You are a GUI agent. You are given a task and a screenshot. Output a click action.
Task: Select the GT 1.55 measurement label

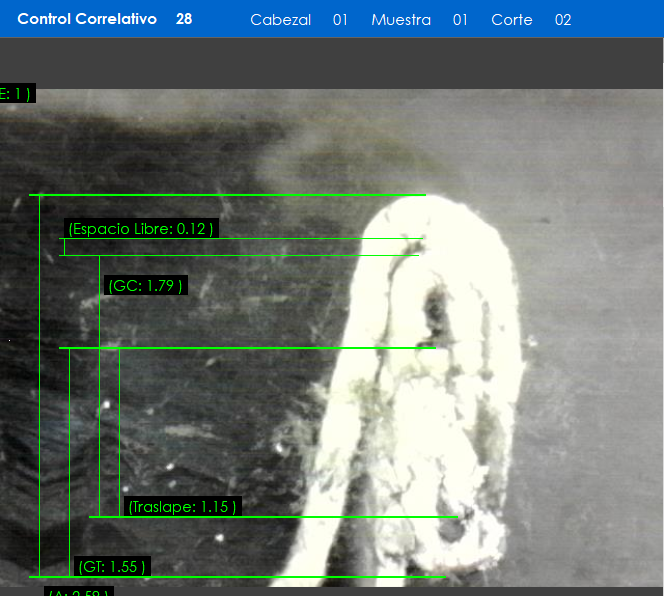pos(112,567)
